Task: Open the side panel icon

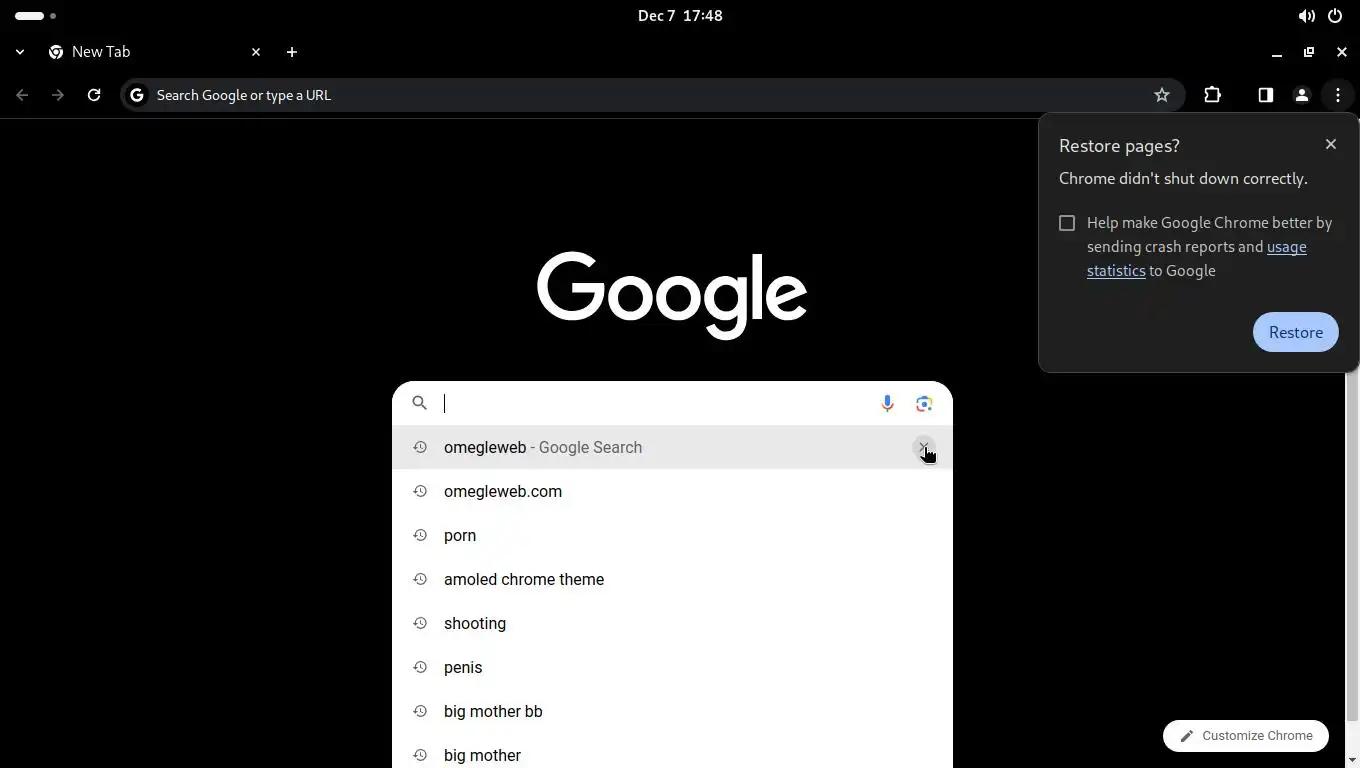Action: tap(1265, 95)
